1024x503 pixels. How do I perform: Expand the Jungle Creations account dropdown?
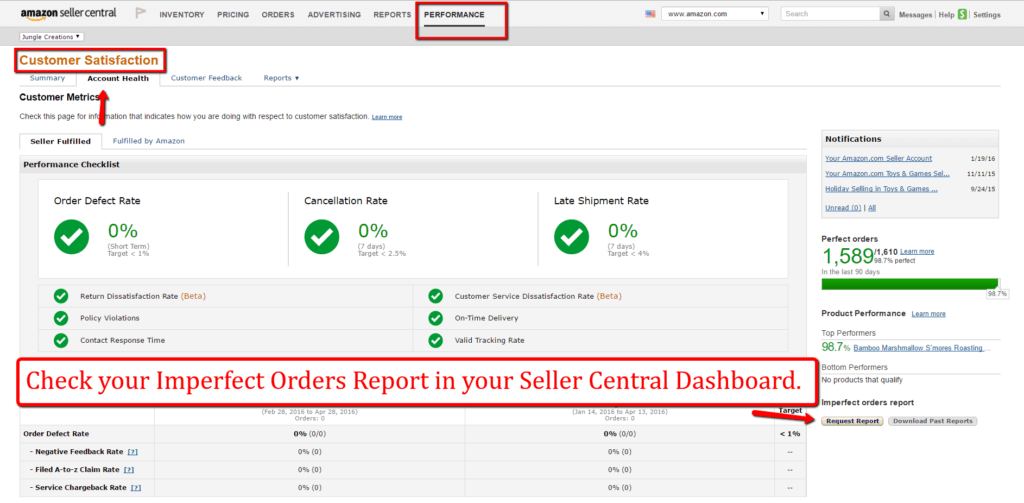pos(51,37)
